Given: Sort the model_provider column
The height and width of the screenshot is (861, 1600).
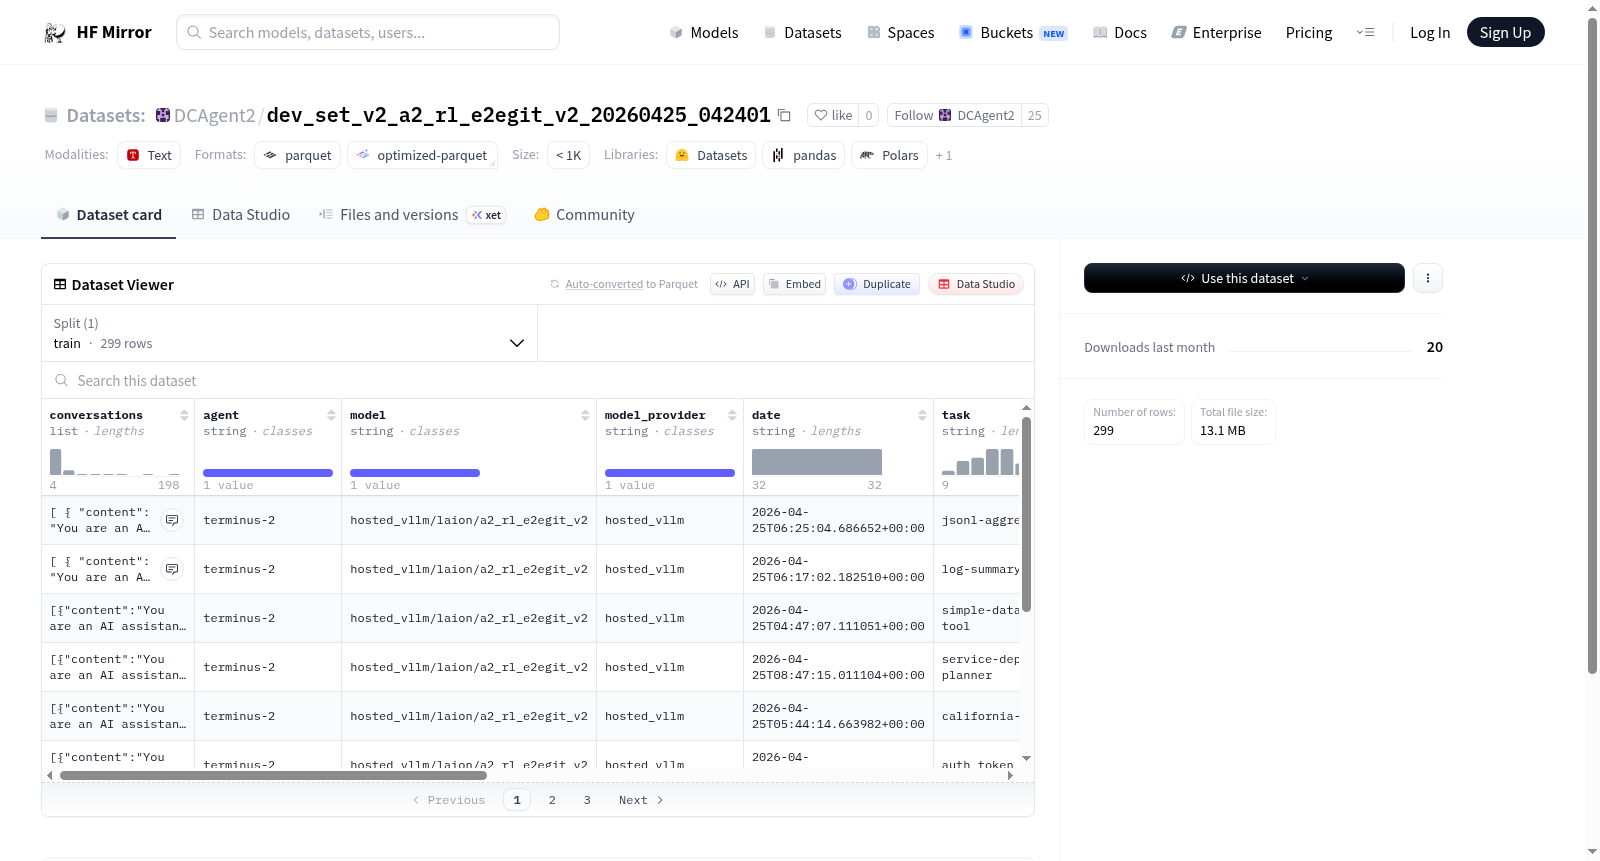Looking at the screenshot, I should pyautogui.click(x=732, y=415).
